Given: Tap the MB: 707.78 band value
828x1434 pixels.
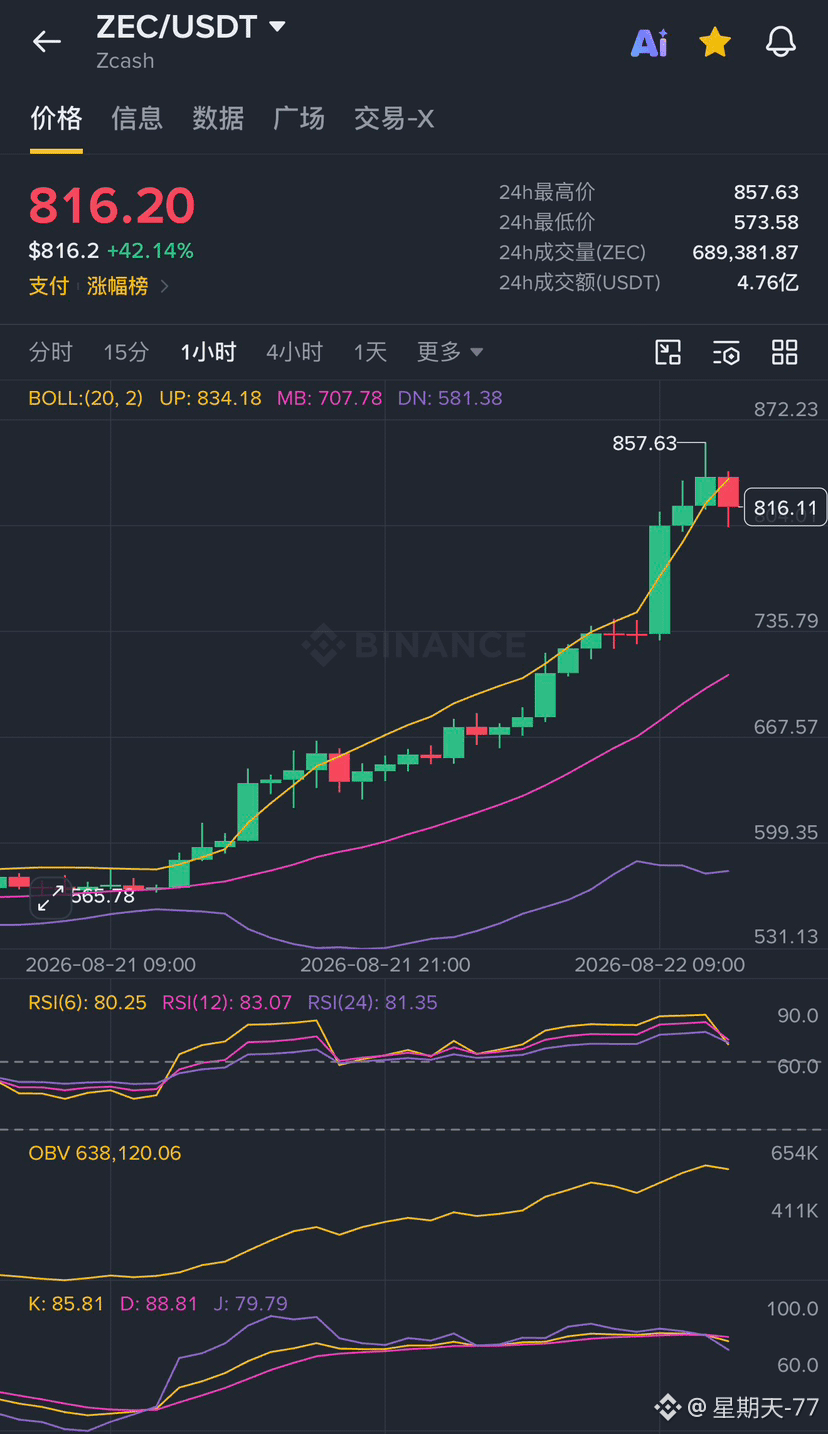Looking at the screenshot, I should click(329, 398).
